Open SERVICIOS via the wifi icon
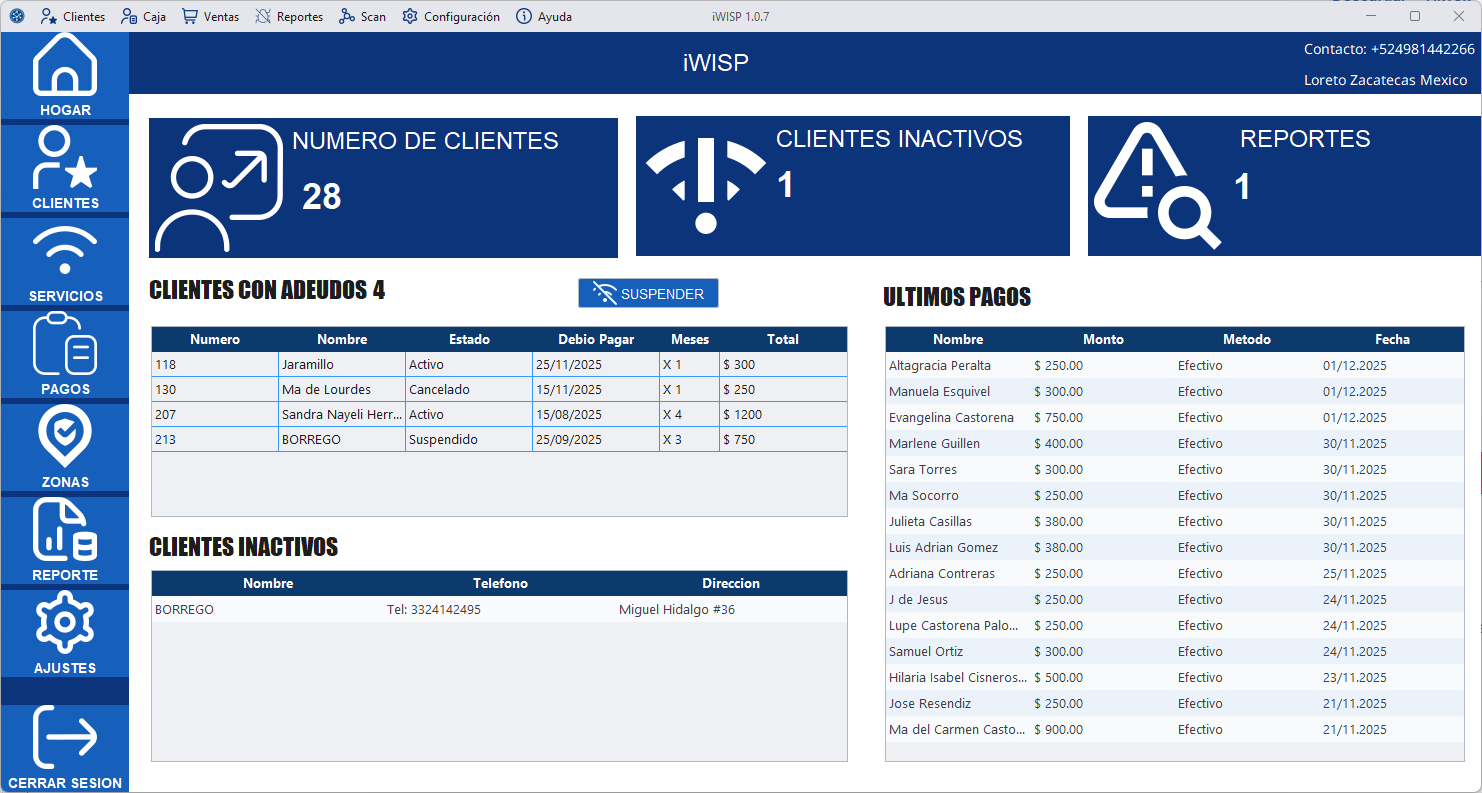The width and height of the screenshot is (1482, 793). pos(64,250)
